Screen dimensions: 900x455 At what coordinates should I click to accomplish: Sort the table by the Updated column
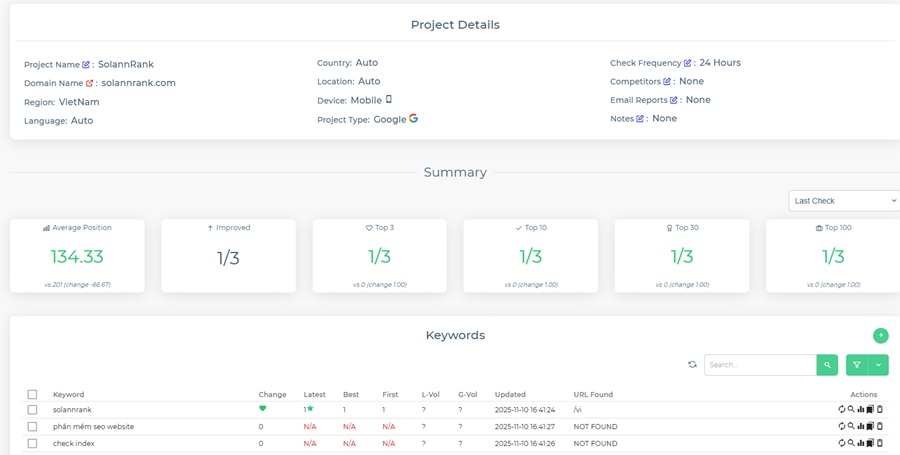pos(510,395)
